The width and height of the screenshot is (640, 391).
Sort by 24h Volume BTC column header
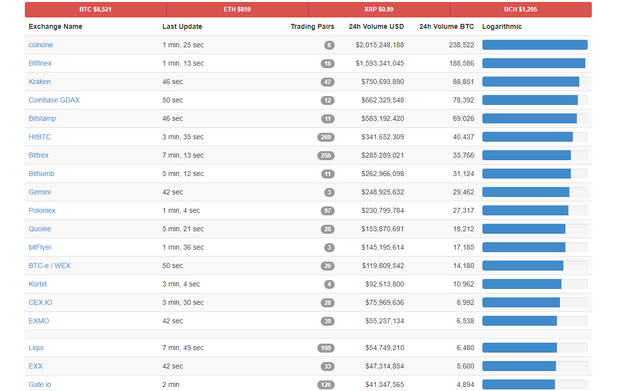(x=447, y=27)
